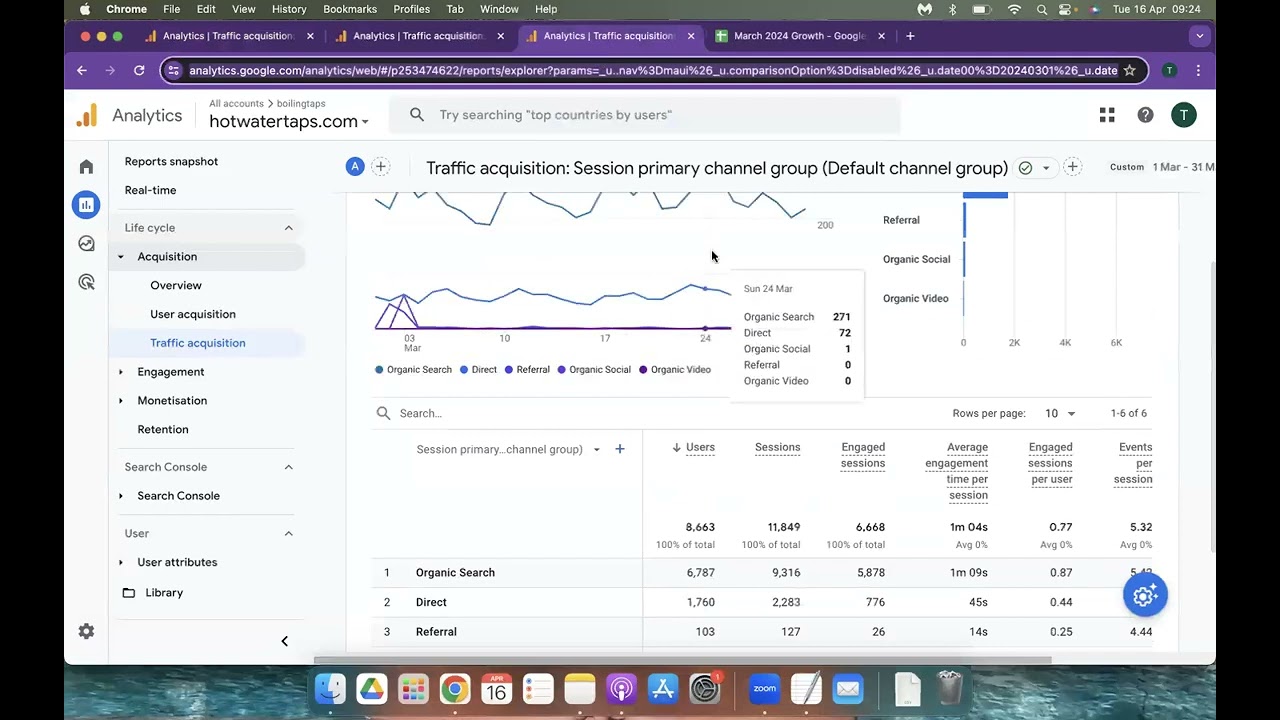Open the Help question mark icon
The image size is (1280, 720).
tap(1145, 115)
